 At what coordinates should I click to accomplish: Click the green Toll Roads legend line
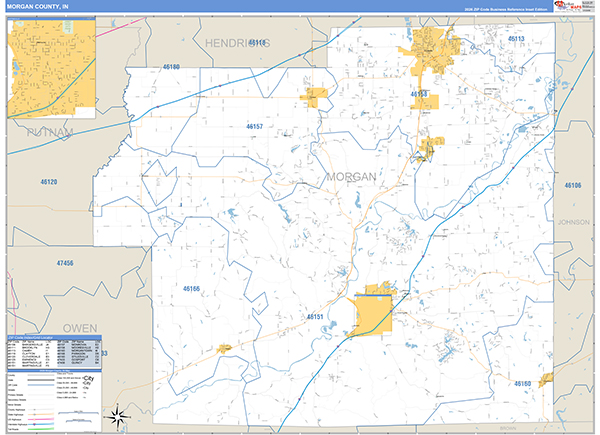40,429
